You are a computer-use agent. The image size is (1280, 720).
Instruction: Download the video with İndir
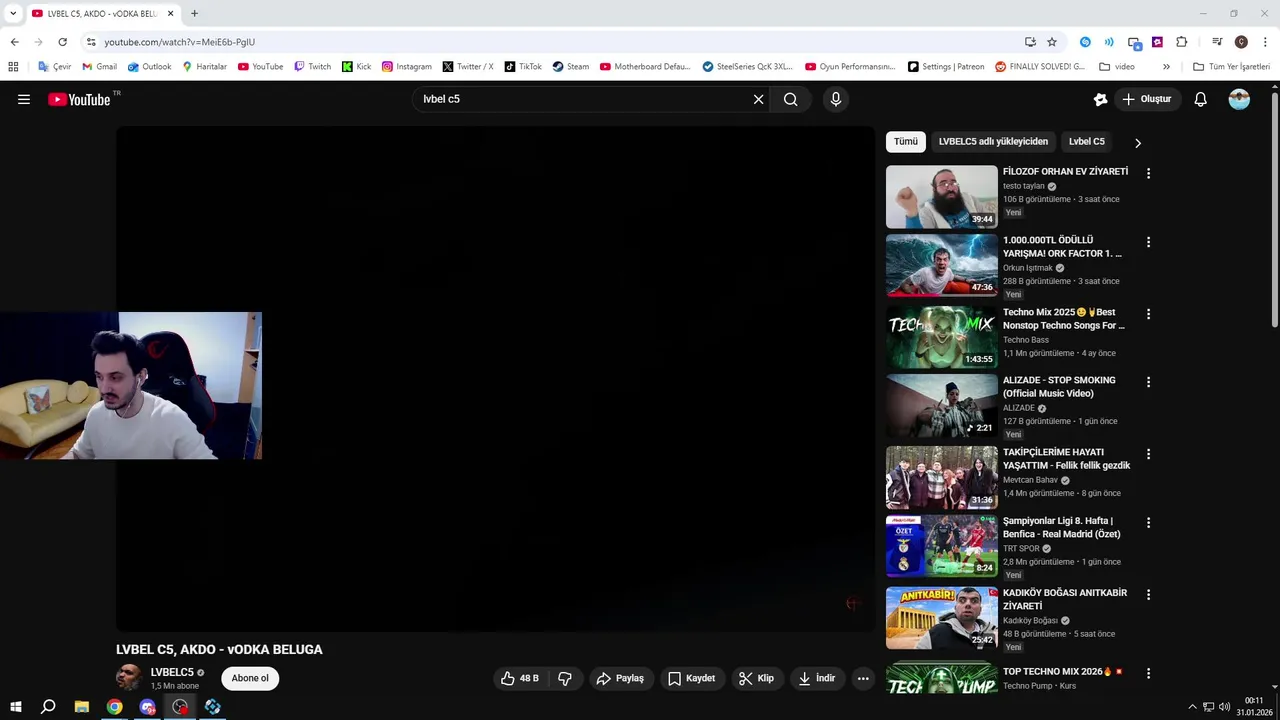click(816, 678)
